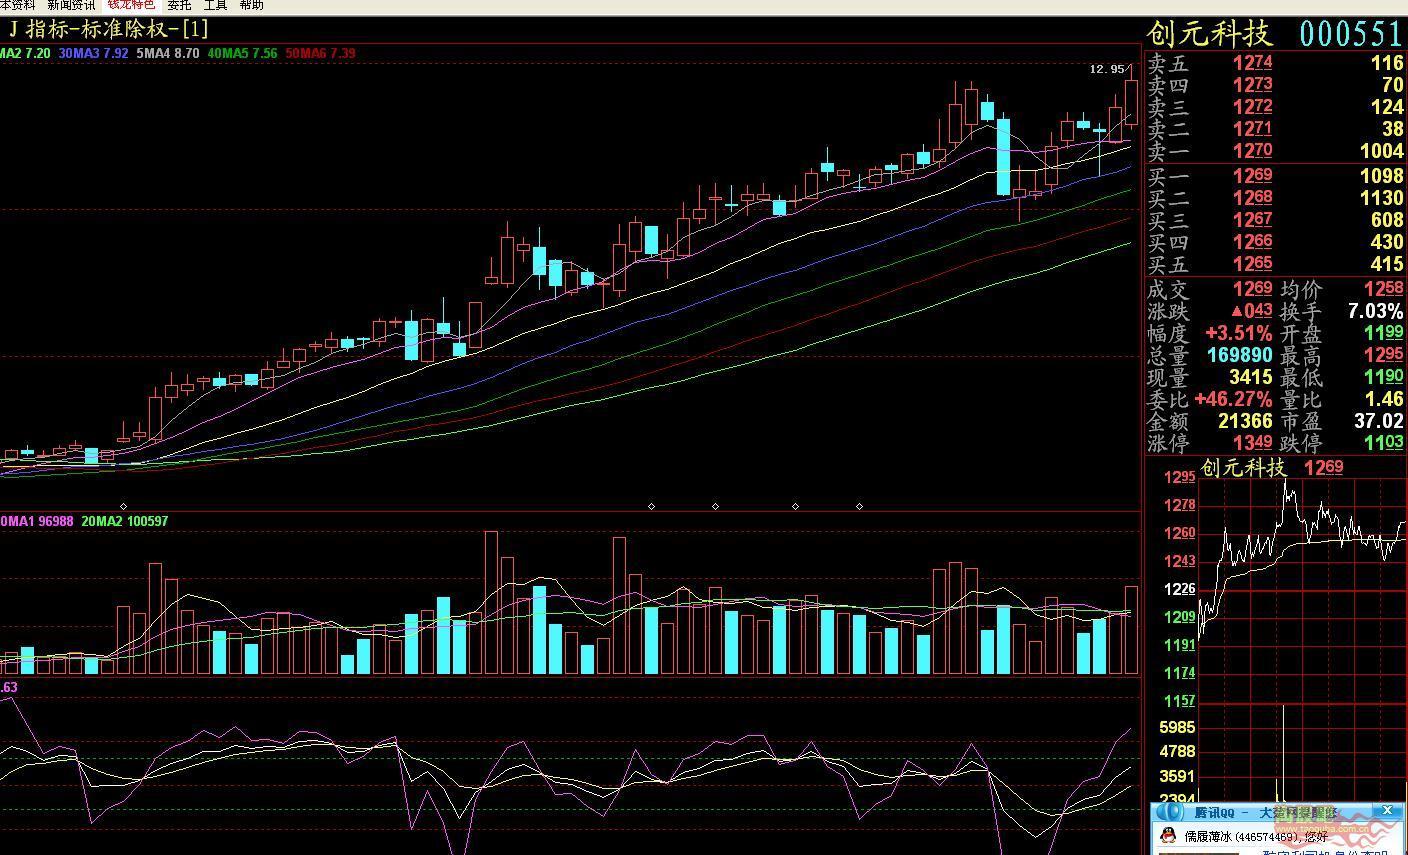Click the chart title J 指标-标准除权-[1]
The height and width of the screenshot is (855, 1408).
click(x=108, y=30)
